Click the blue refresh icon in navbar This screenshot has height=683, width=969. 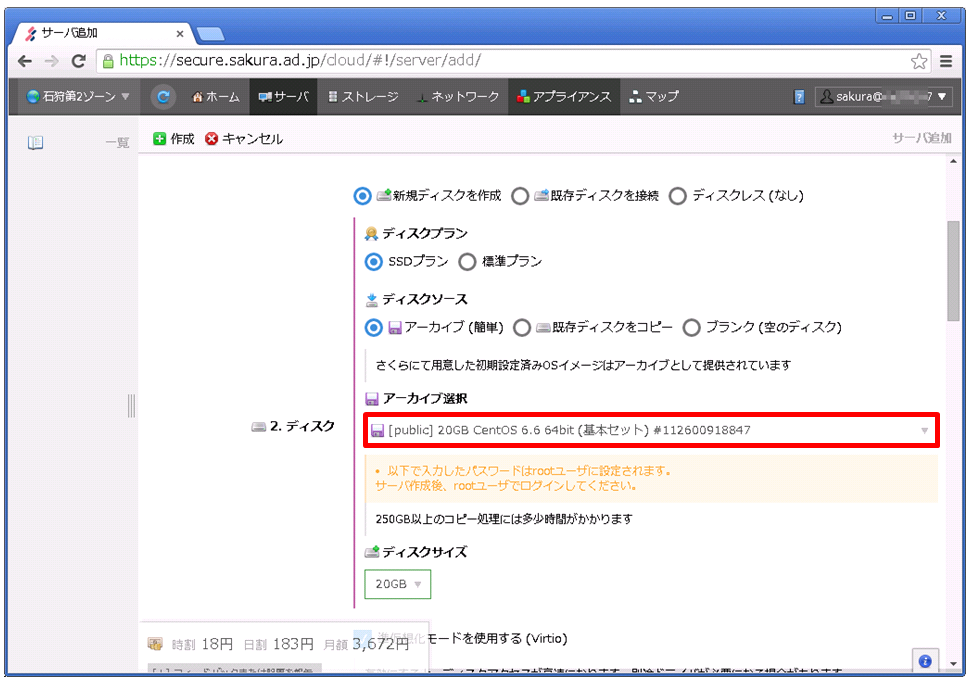(x=163, y=97)
